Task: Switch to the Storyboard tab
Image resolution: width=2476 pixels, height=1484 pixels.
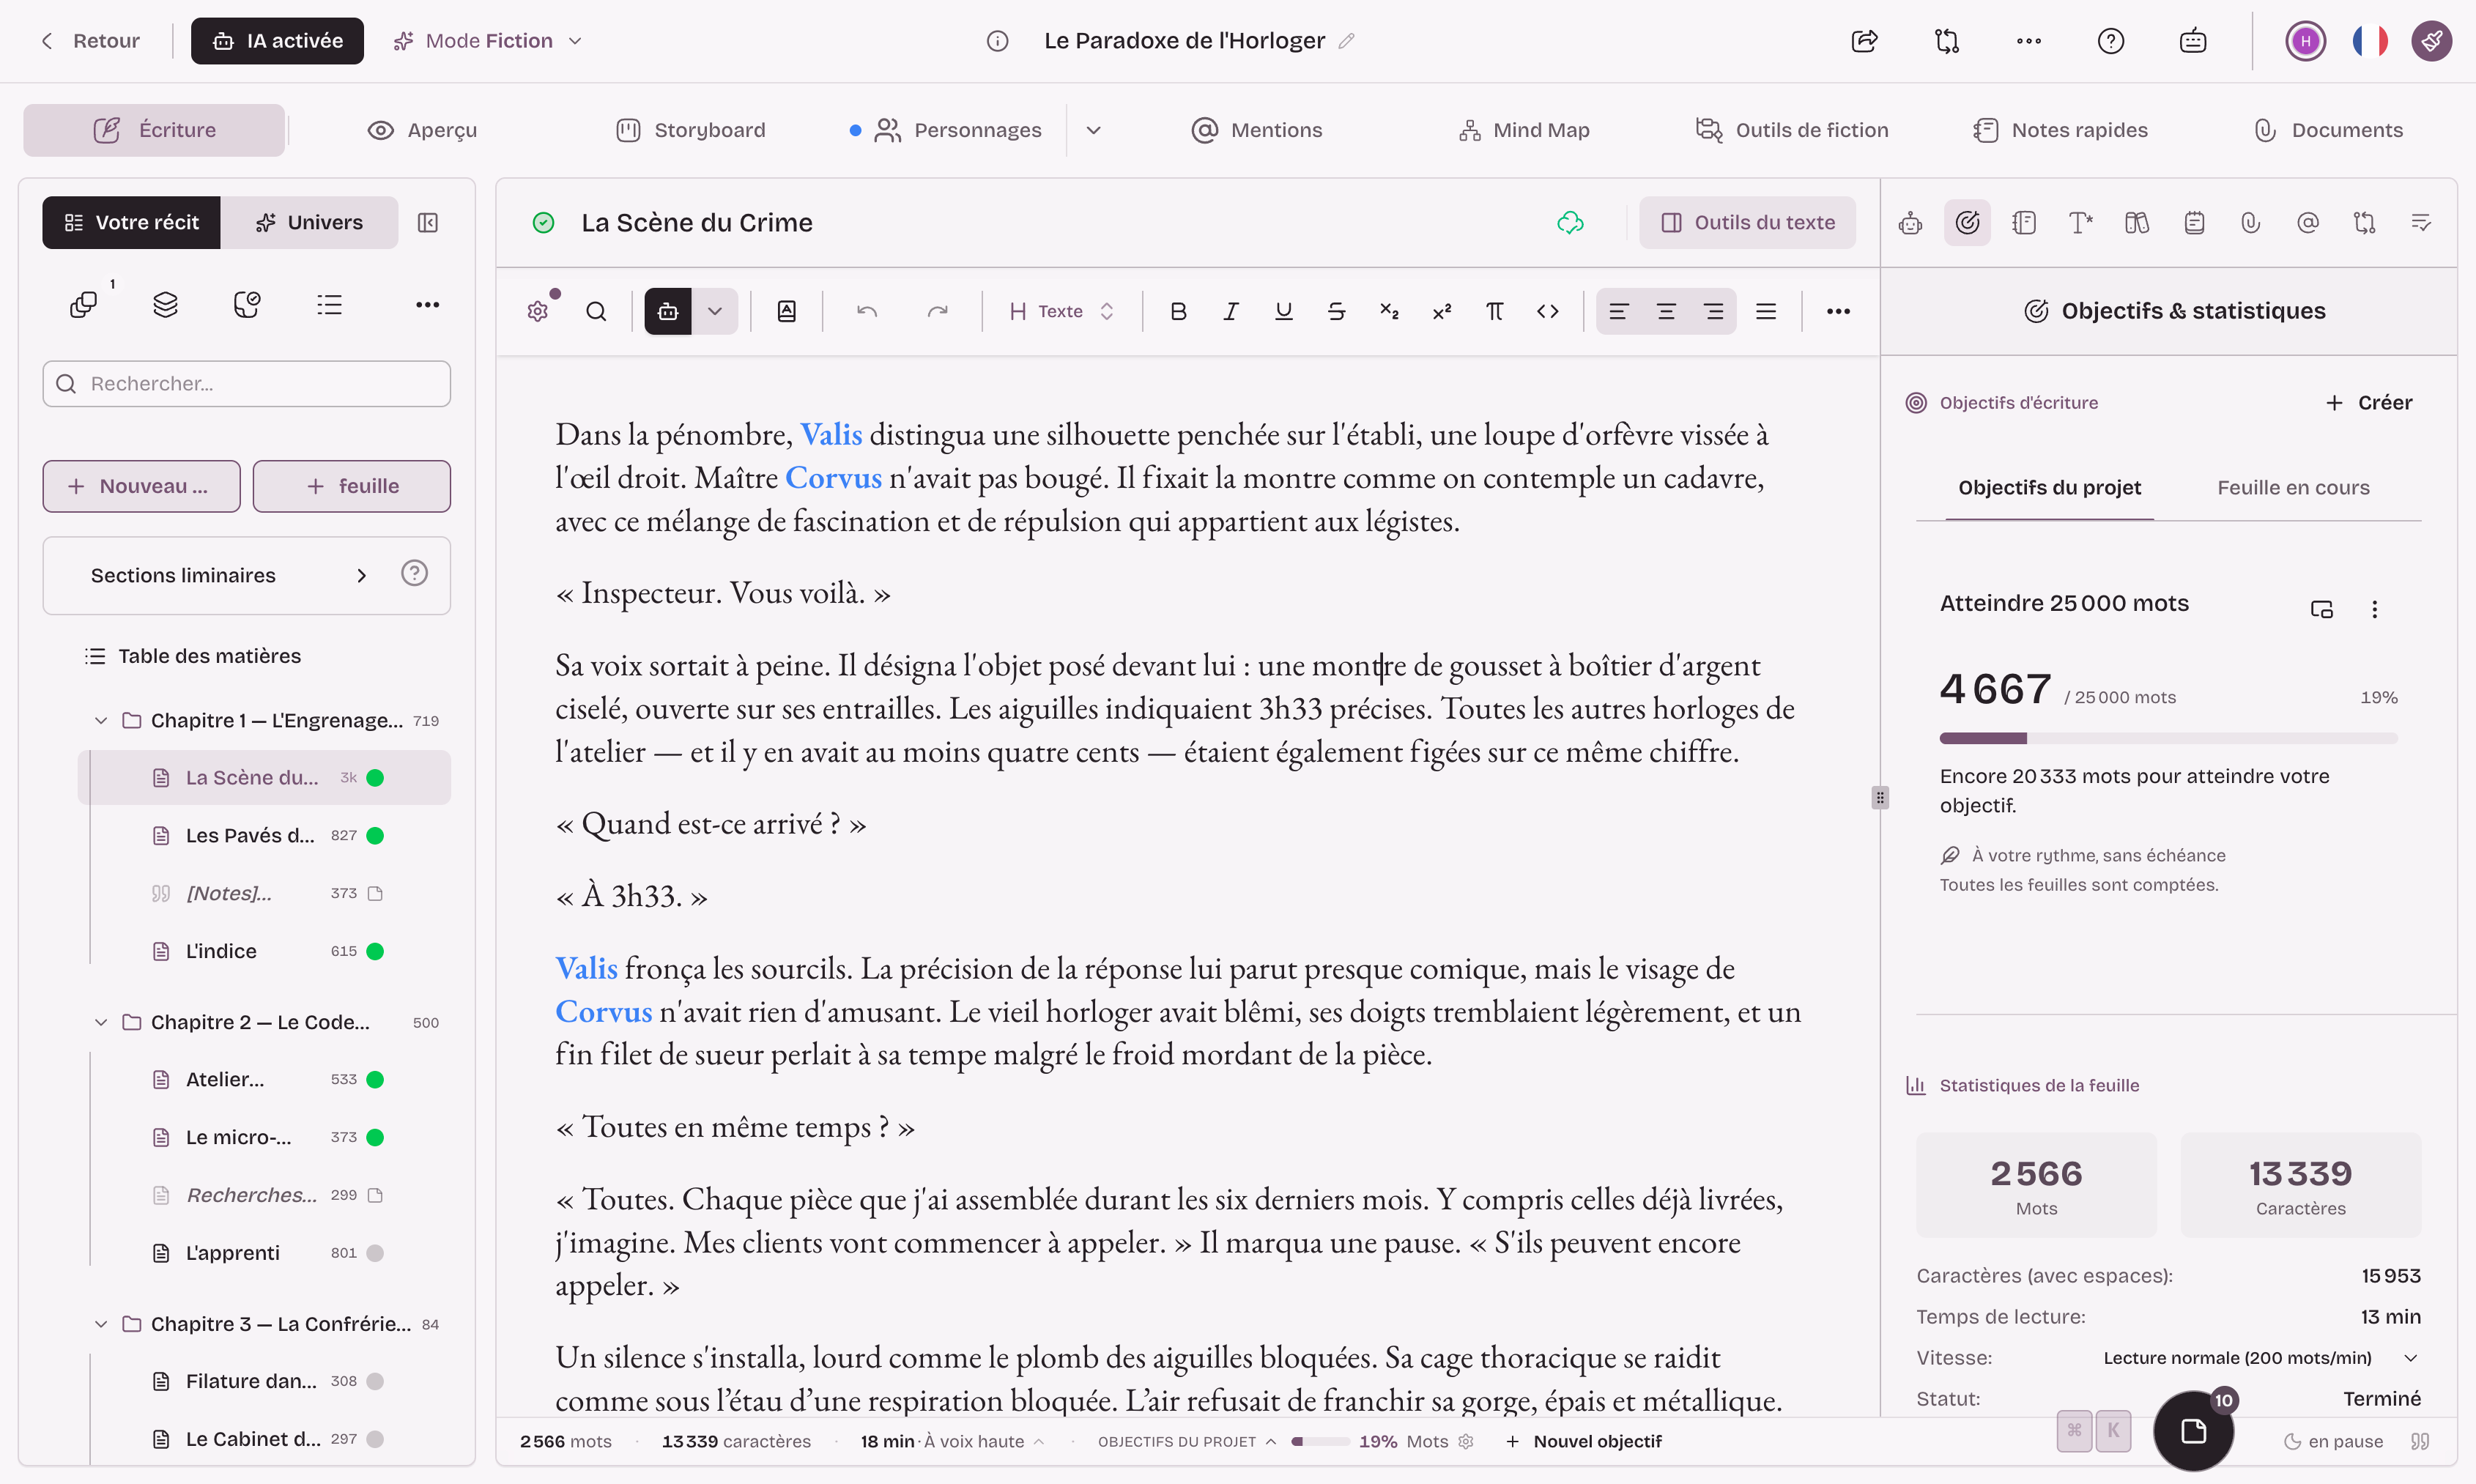Action: pos(691,130)
